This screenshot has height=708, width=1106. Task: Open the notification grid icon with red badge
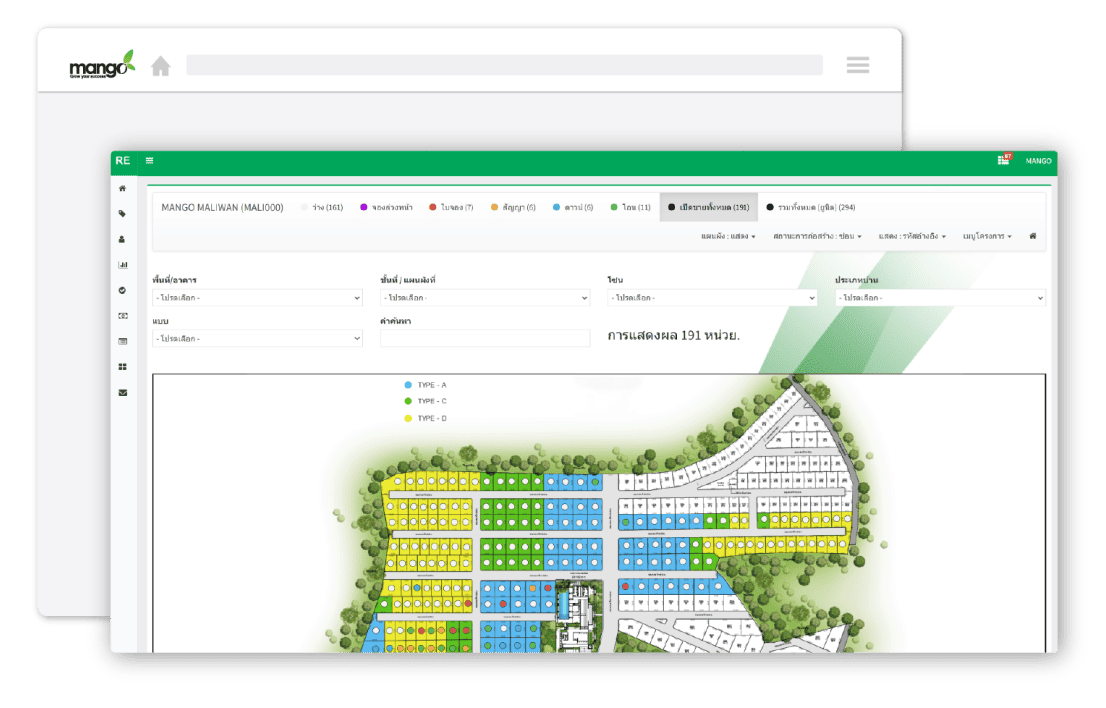[1003, 160]
